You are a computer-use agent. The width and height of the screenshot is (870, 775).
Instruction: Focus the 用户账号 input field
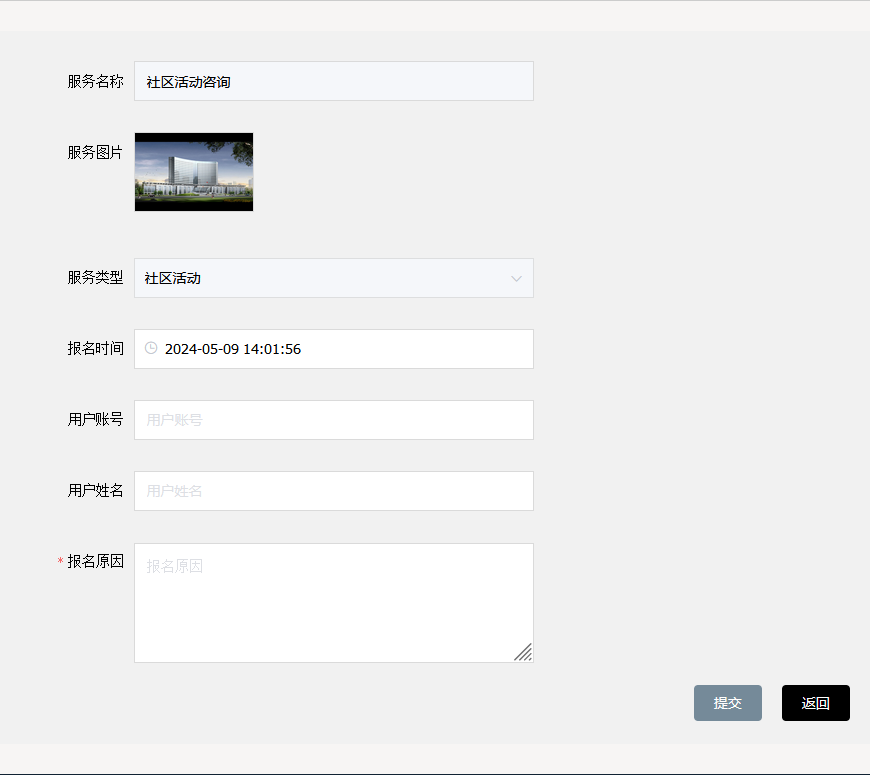(333, 420)
